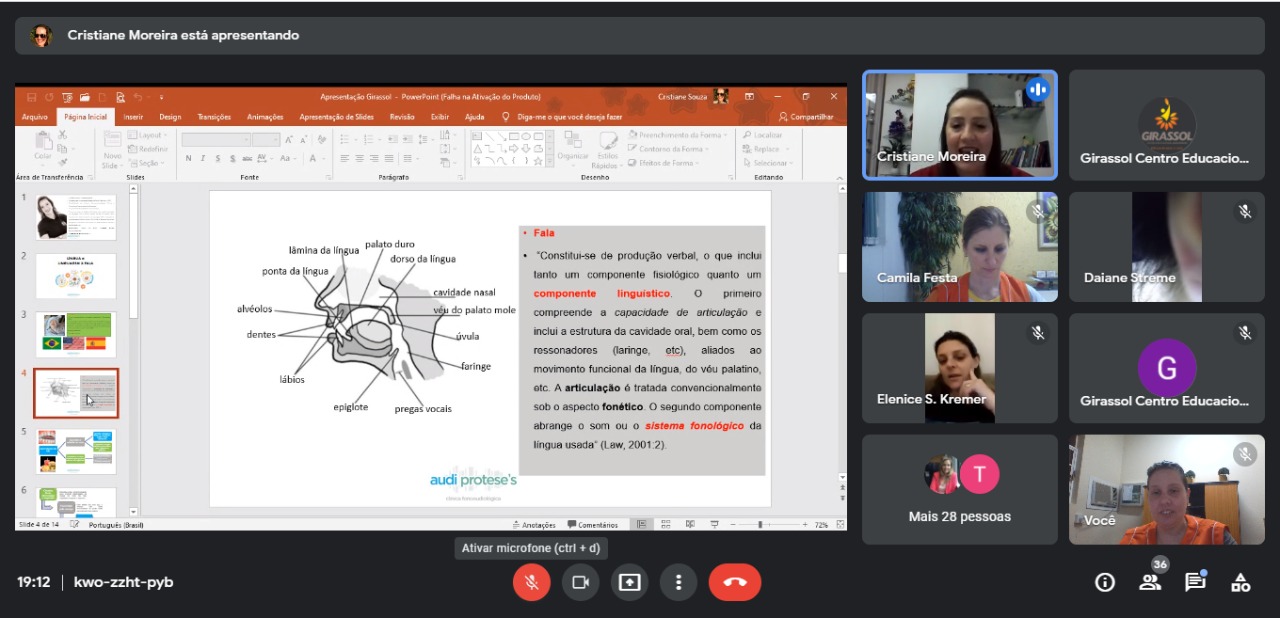
Task: Click the present screen icon
Action: [629, 582]
